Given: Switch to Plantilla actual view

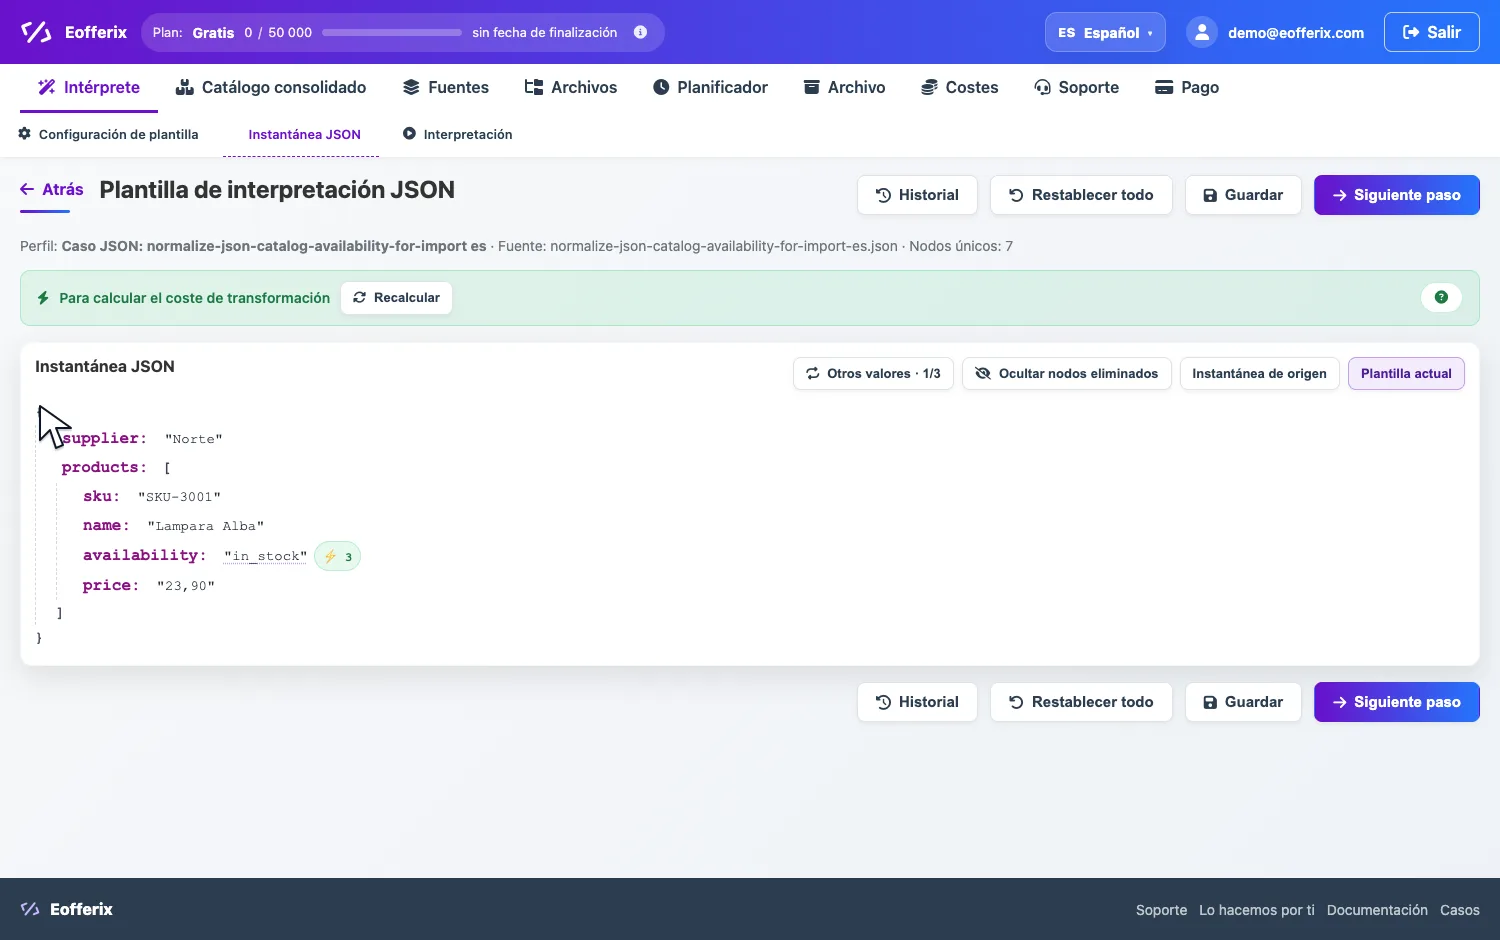Looking at the screenshot, I should (1406, 374).
